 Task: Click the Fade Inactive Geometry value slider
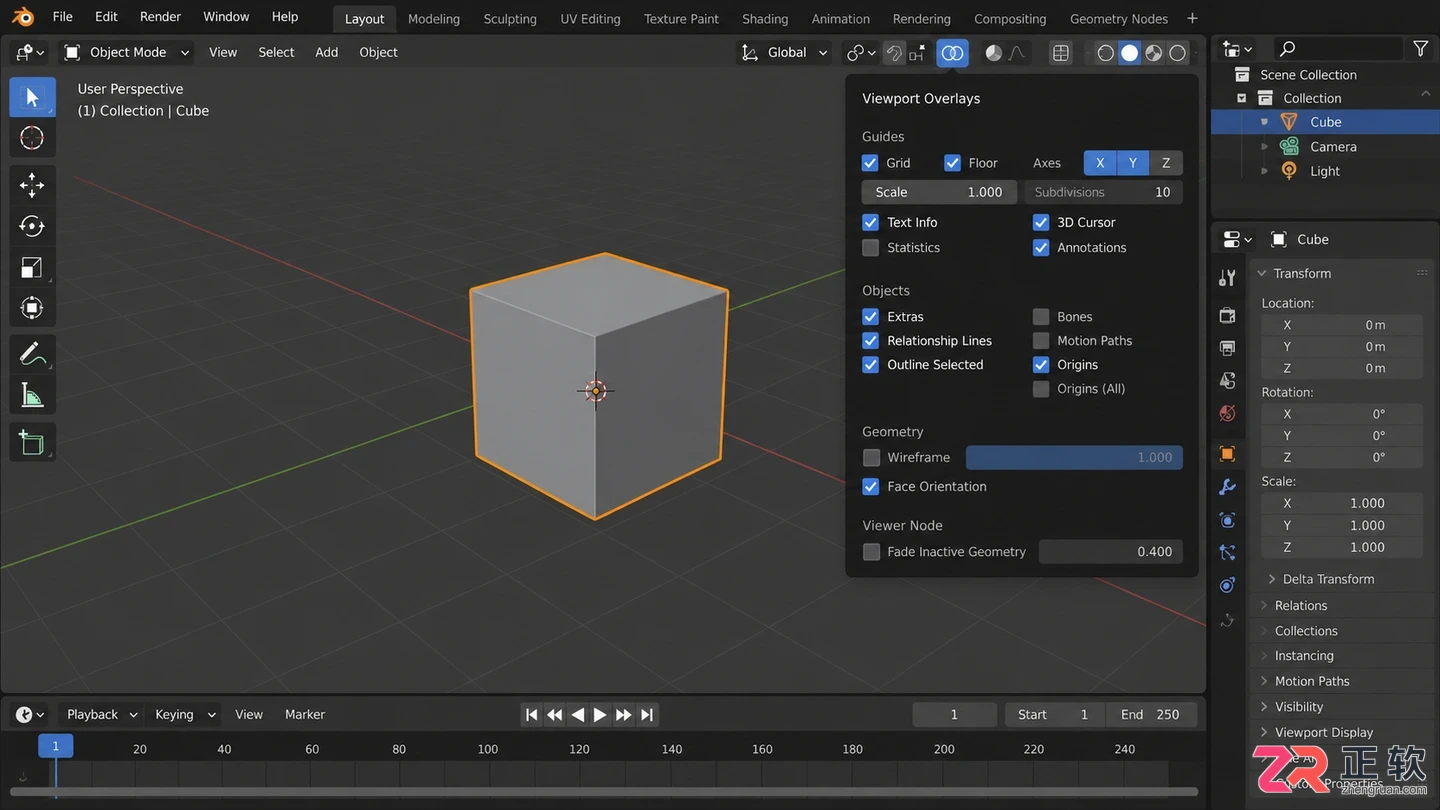click(1111, 552)
